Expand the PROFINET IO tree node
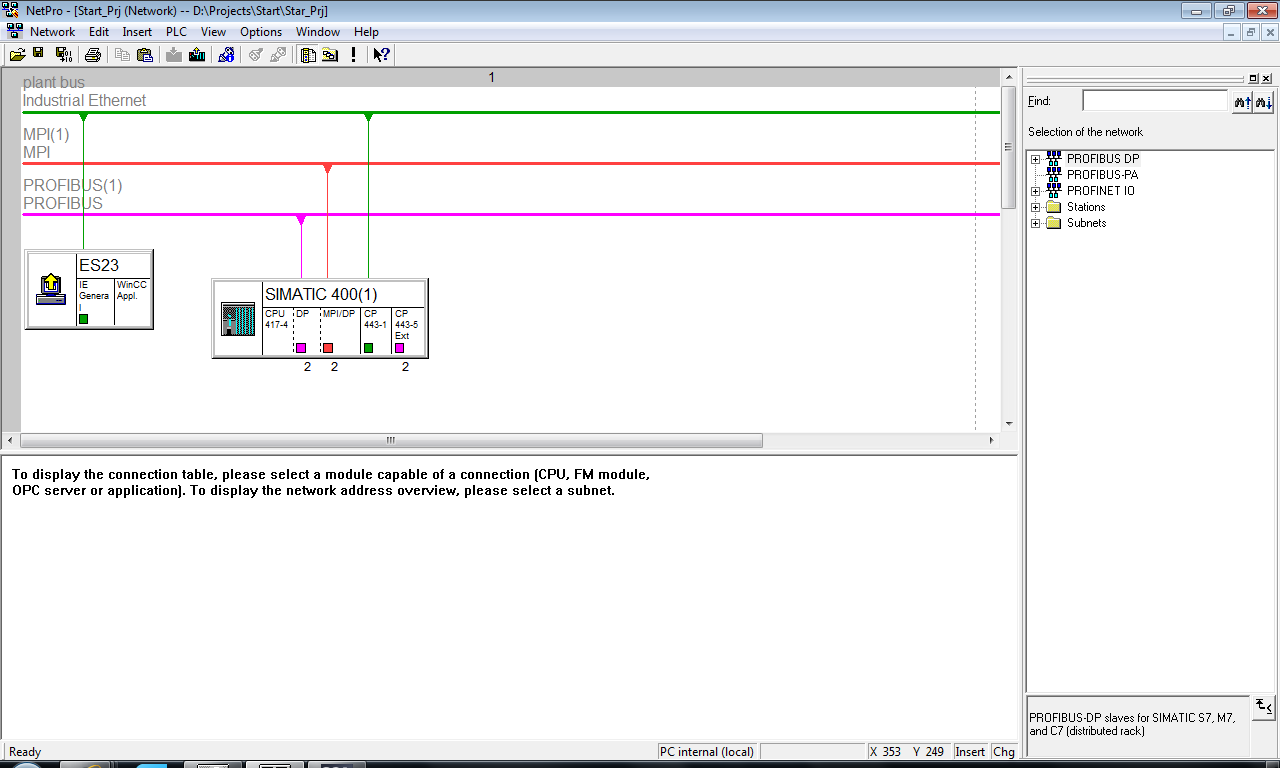Screen dimensions: 1280x768 tap(1036, 191)
